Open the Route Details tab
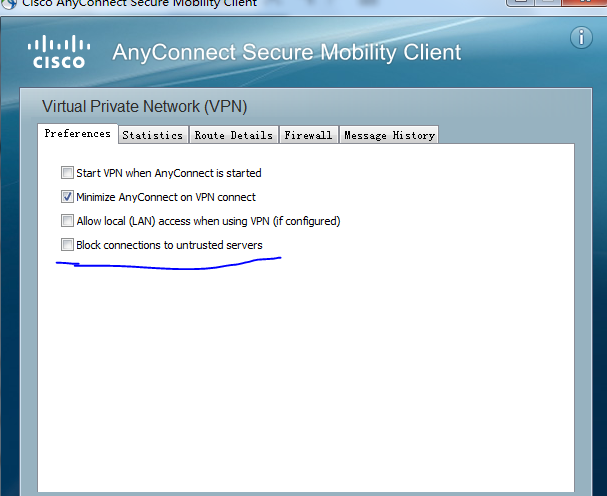This screenshot has height=496, width=607. pos(233,135)
